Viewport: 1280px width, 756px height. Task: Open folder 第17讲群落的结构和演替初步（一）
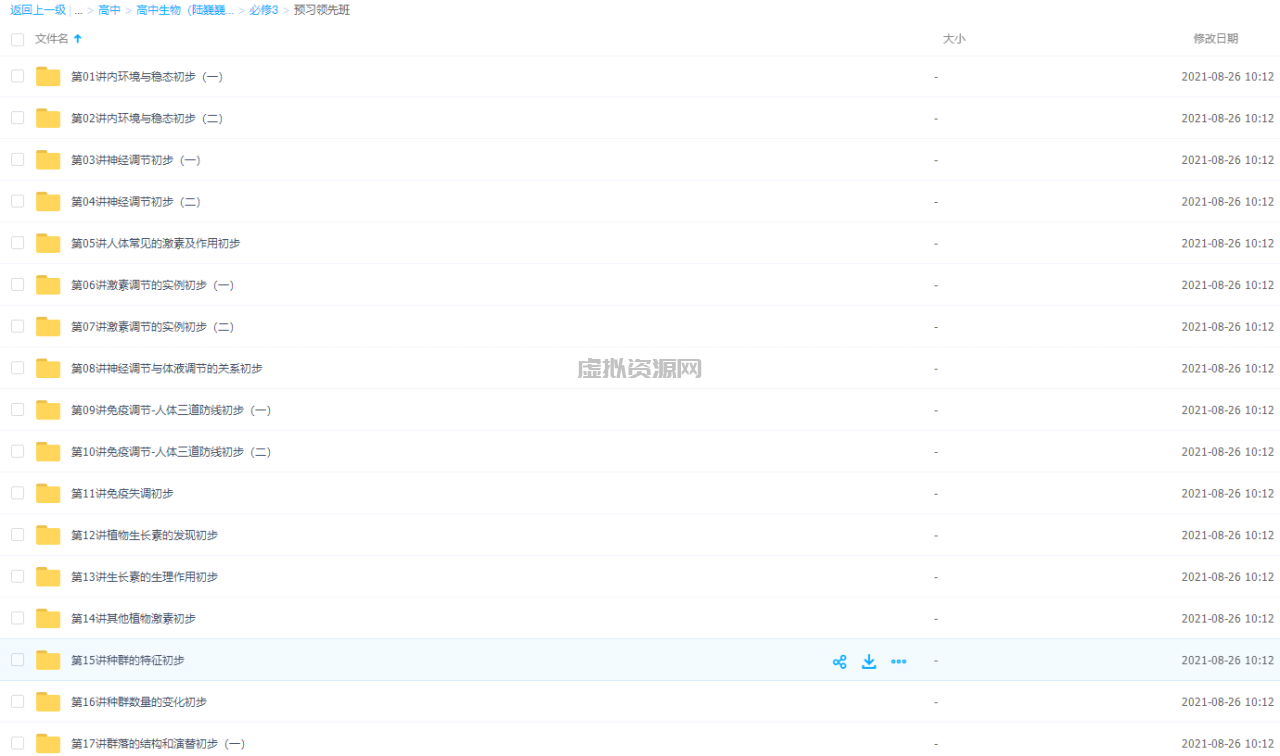coord(158,744)
